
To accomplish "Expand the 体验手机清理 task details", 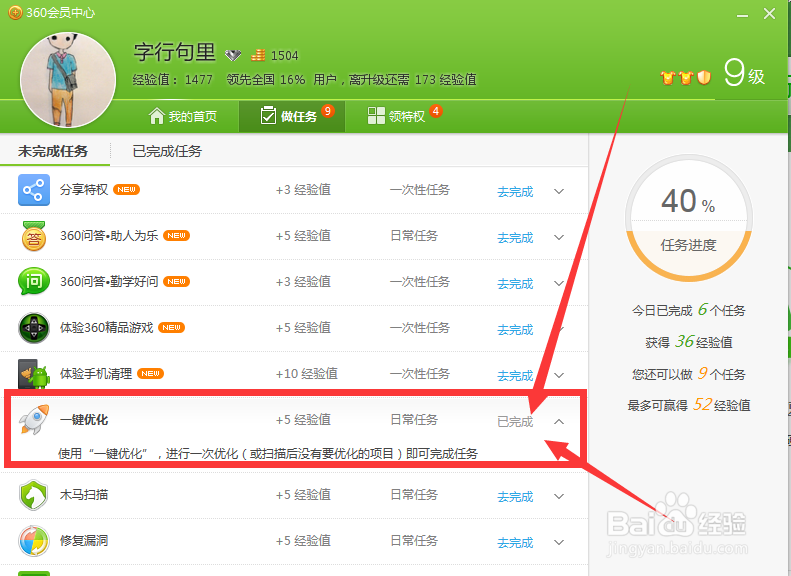I will tap(559, 375).
